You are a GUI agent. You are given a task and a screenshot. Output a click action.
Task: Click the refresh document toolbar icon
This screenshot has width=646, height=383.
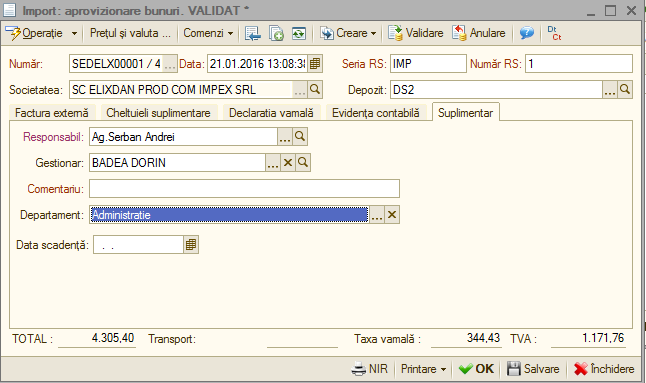pos(299,33)
